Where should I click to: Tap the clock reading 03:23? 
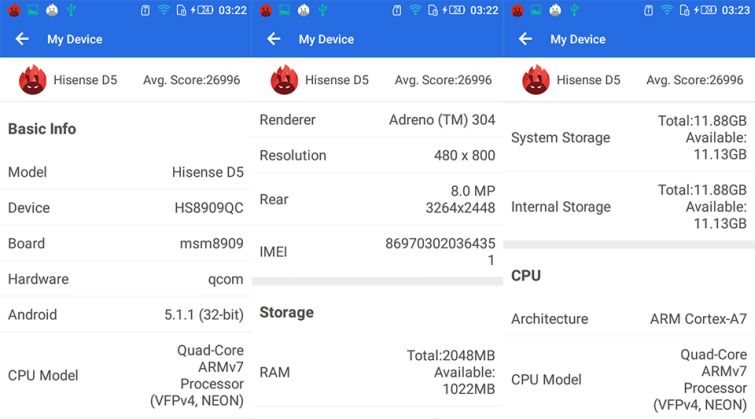tap(736, 10)
